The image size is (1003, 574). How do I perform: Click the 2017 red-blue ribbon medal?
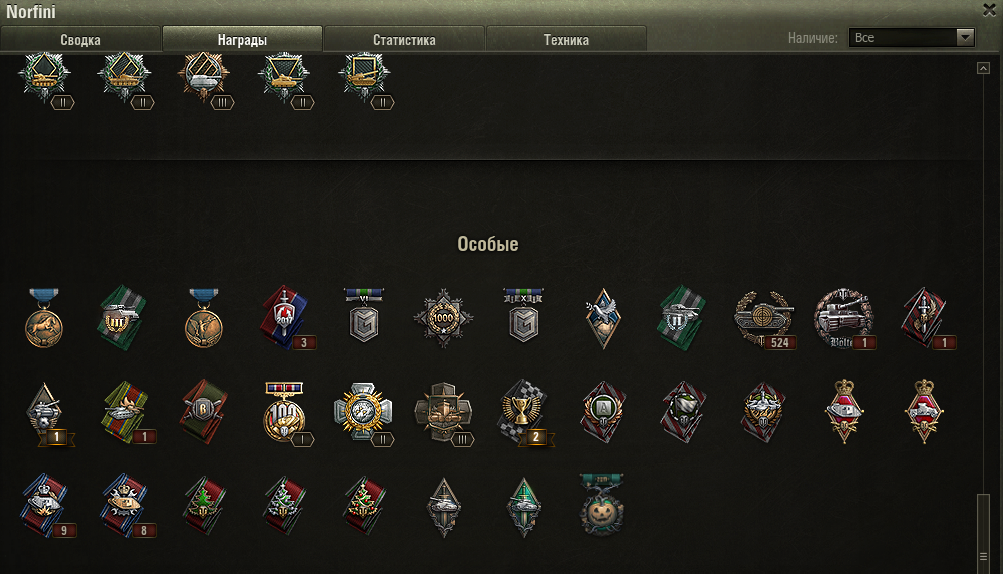pyautogui.click(x=285, y=318)
